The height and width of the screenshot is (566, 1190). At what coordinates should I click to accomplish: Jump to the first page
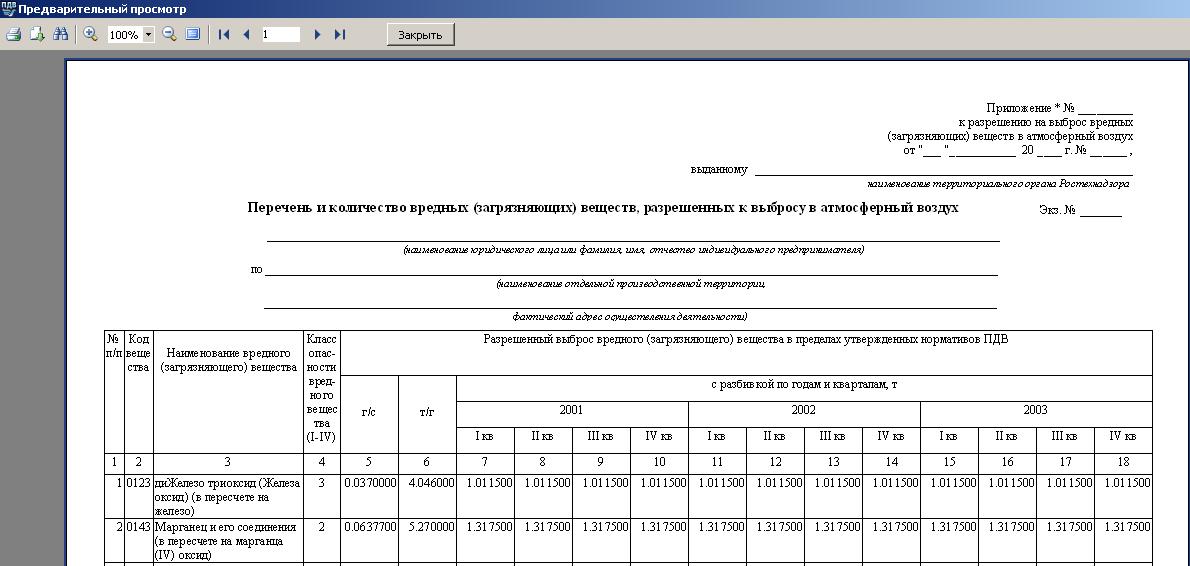[x=224, y=34]
